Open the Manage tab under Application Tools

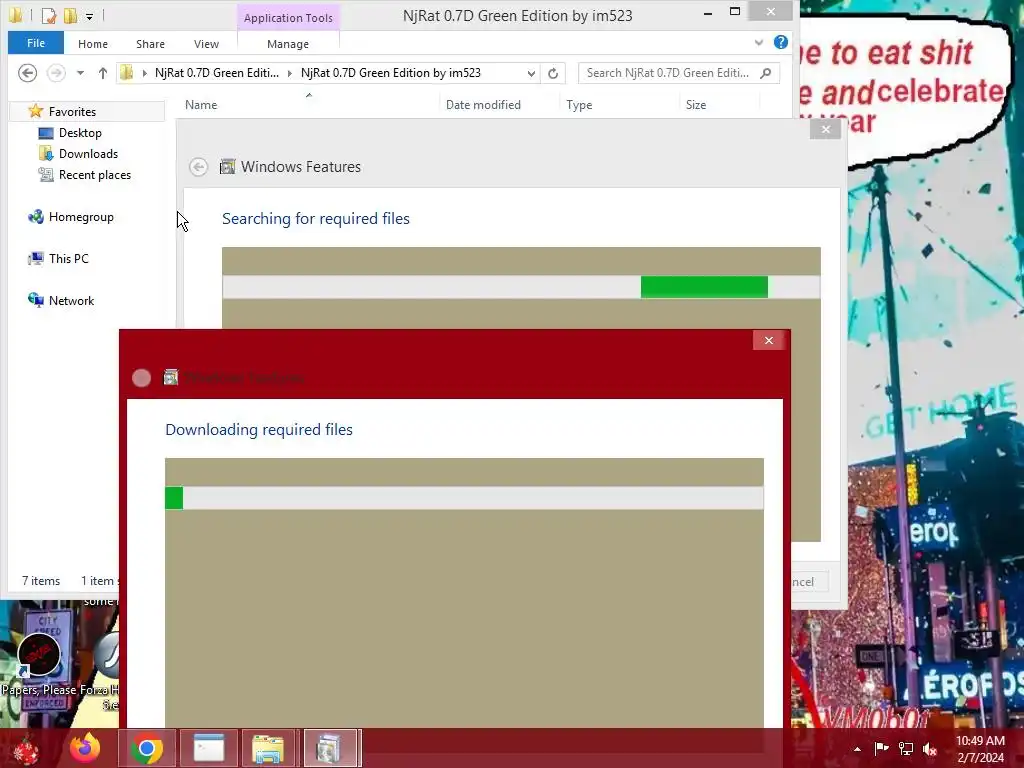288,44
